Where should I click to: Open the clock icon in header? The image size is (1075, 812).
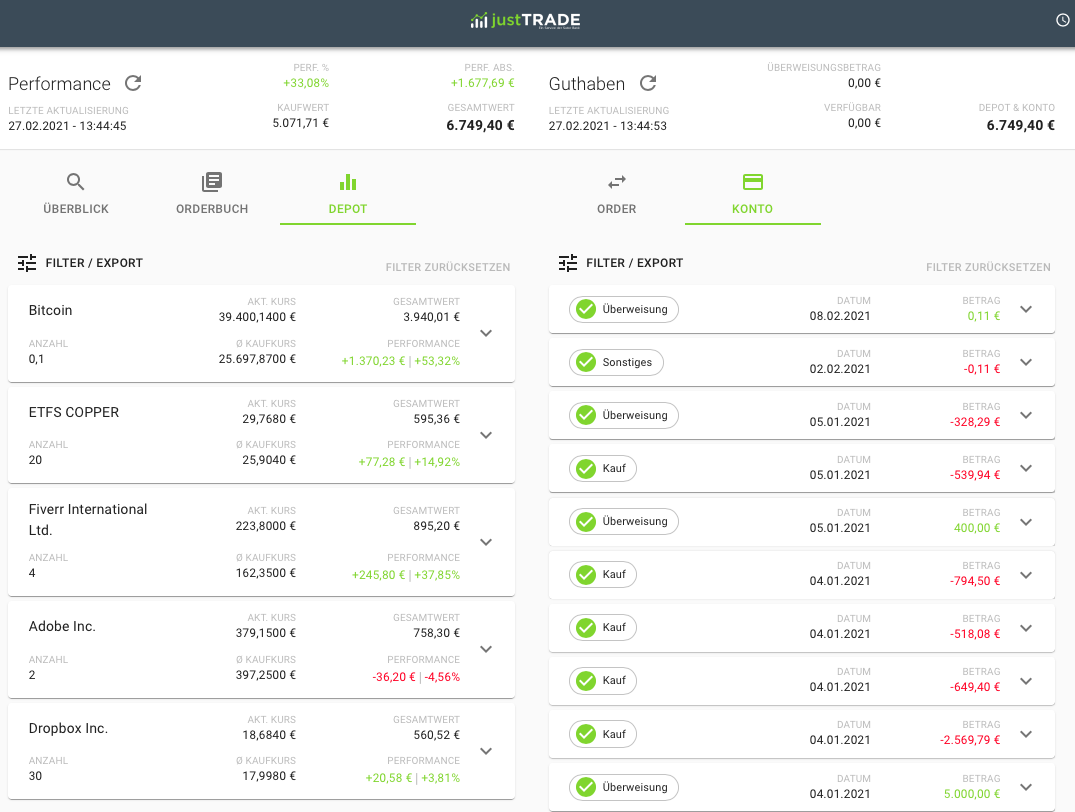click(x=1063, y=21)
